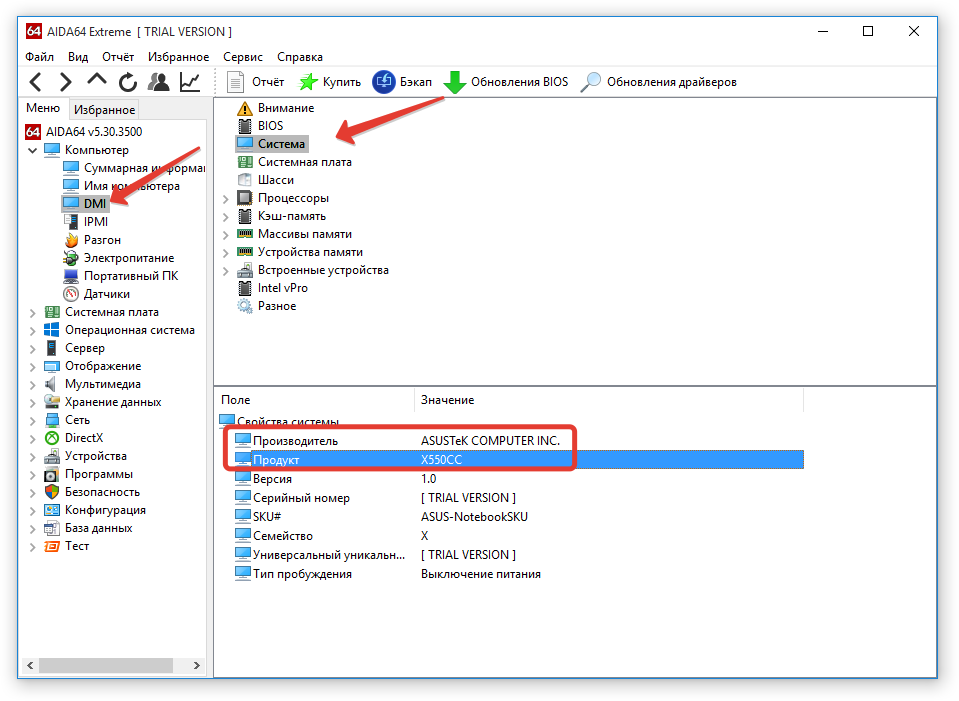Screen dimensions: 959x701
Task: Select the Безопасность shield item
Action: 92,492
